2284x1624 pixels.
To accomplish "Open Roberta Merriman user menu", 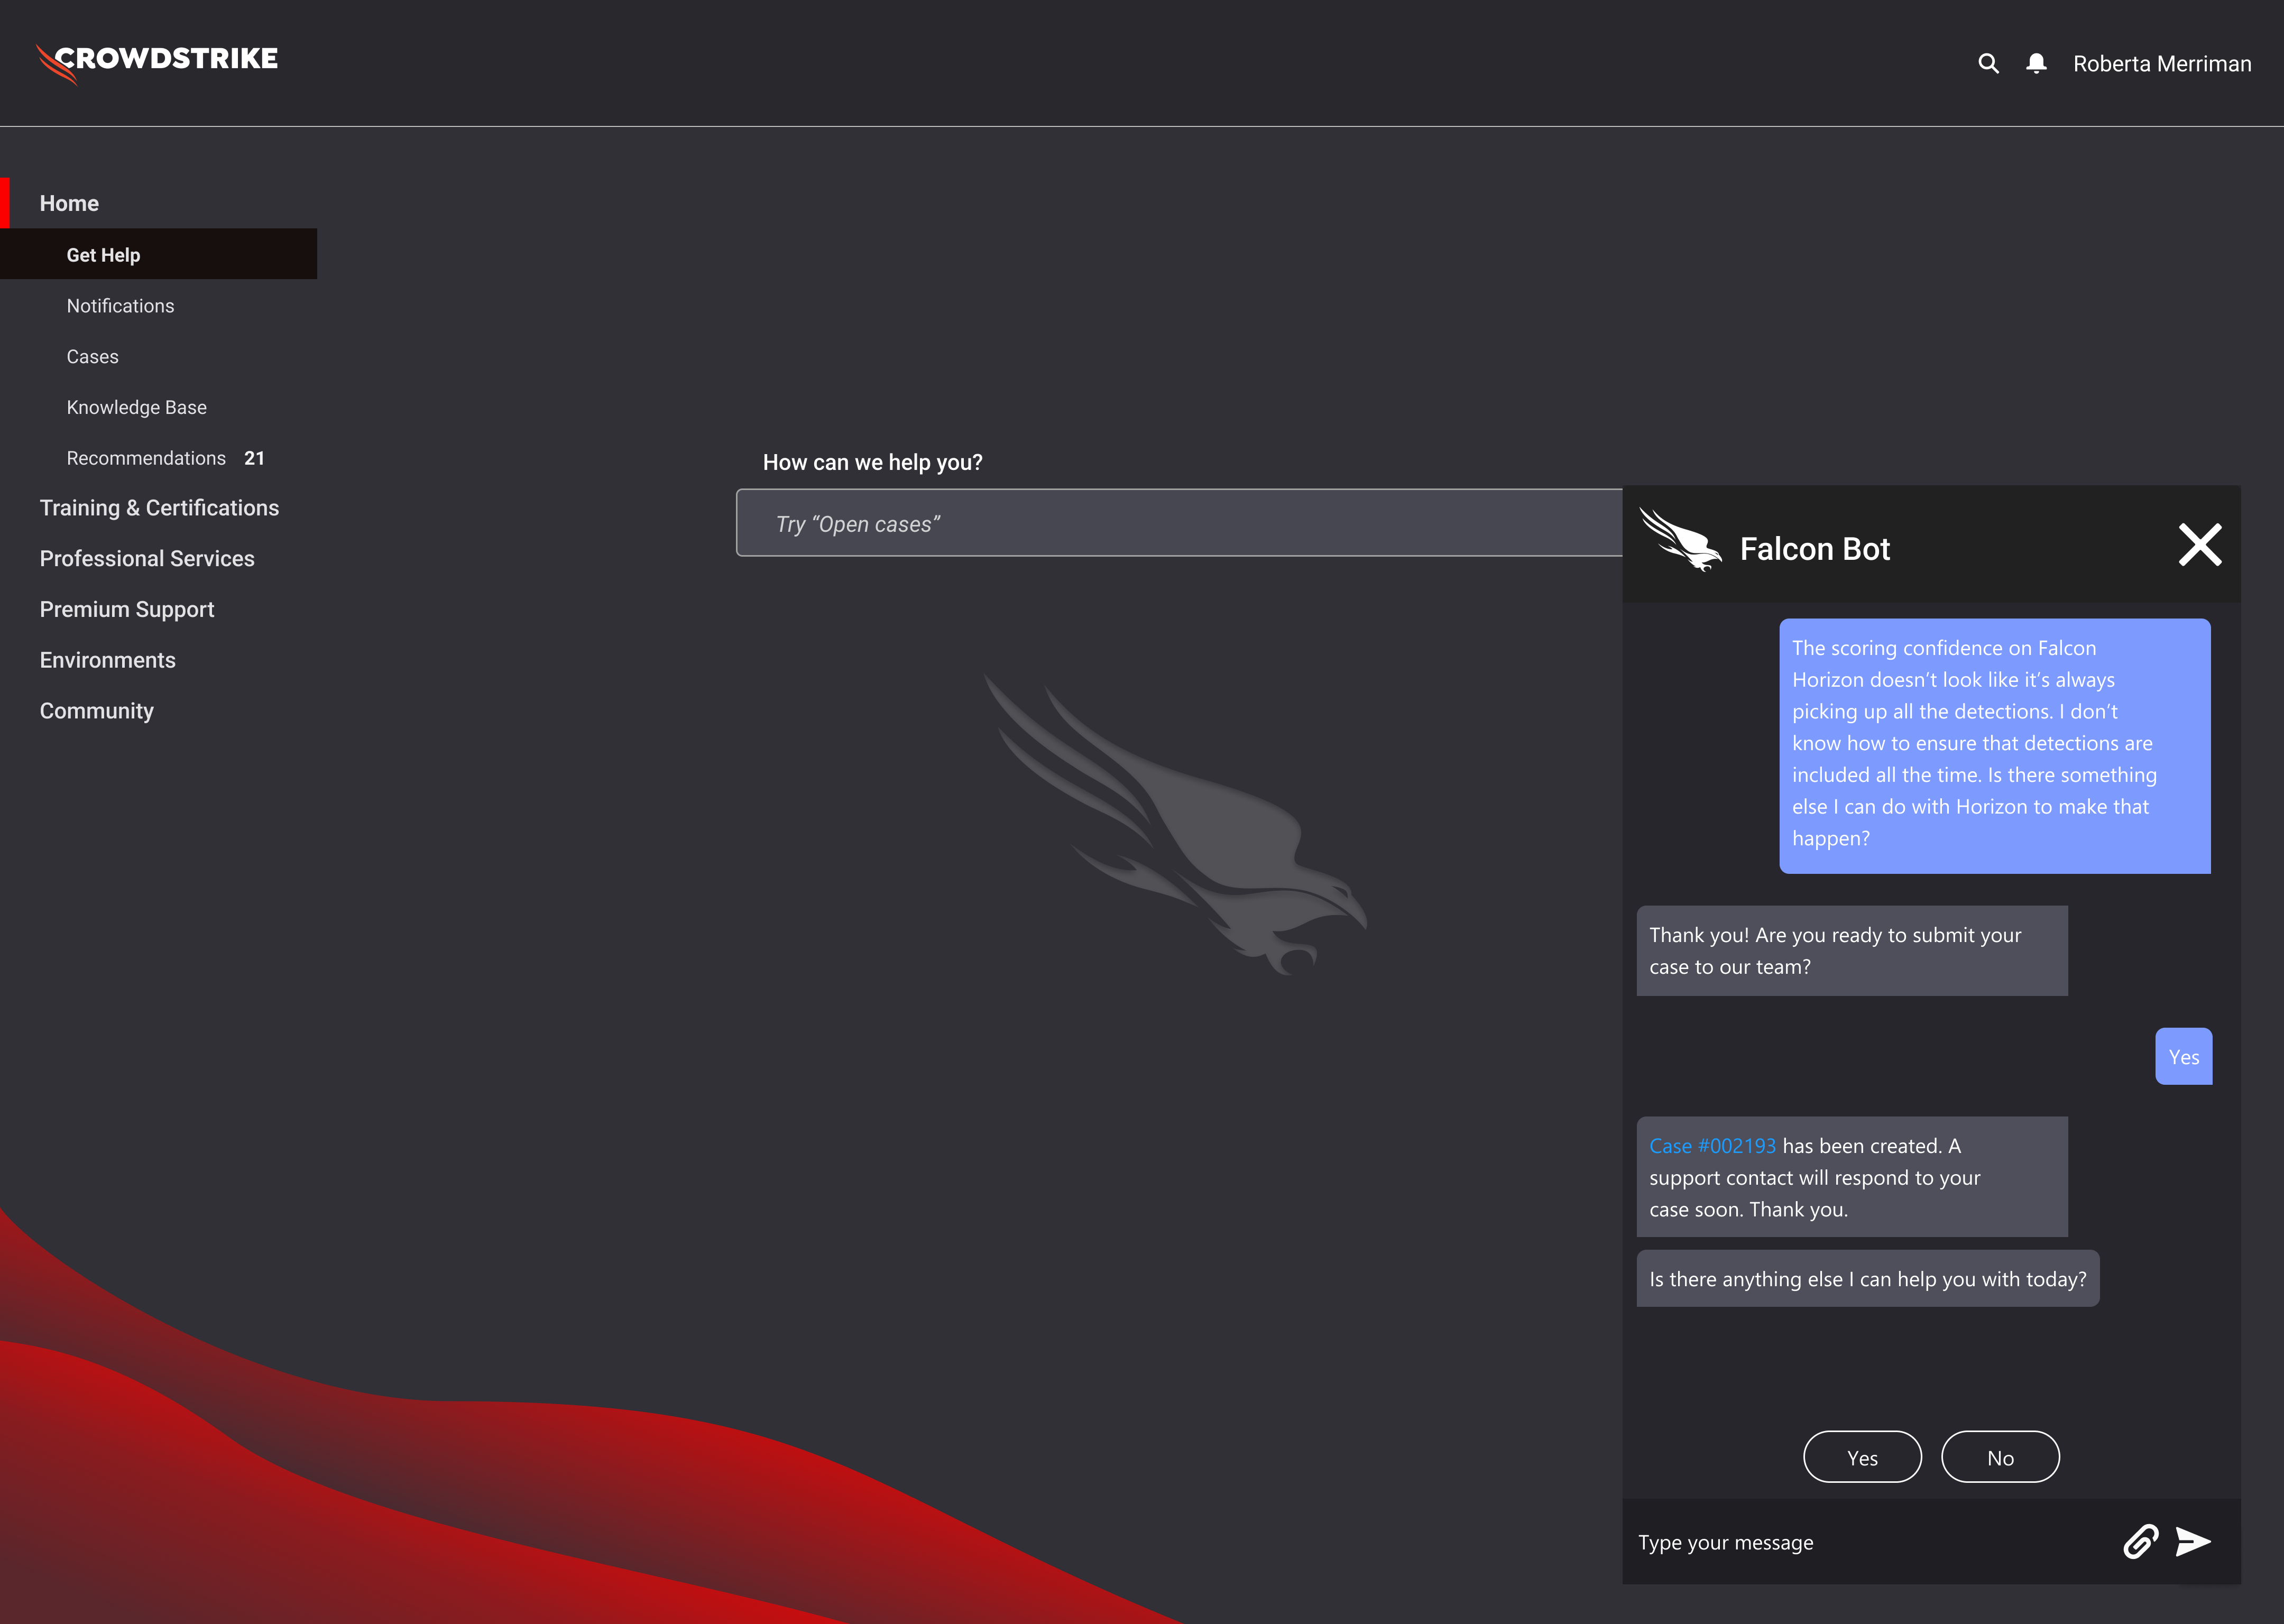I will click(x=2162, y=64).
